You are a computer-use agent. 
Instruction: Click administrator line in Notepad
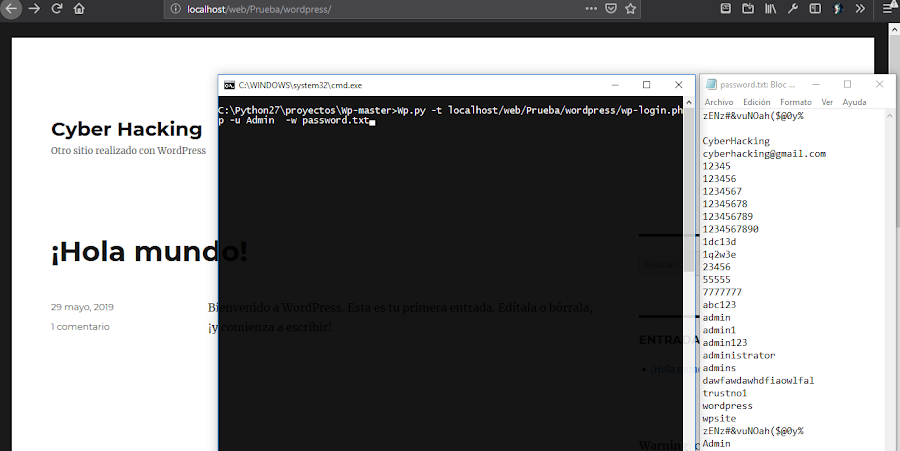click(x=739, y=356)
